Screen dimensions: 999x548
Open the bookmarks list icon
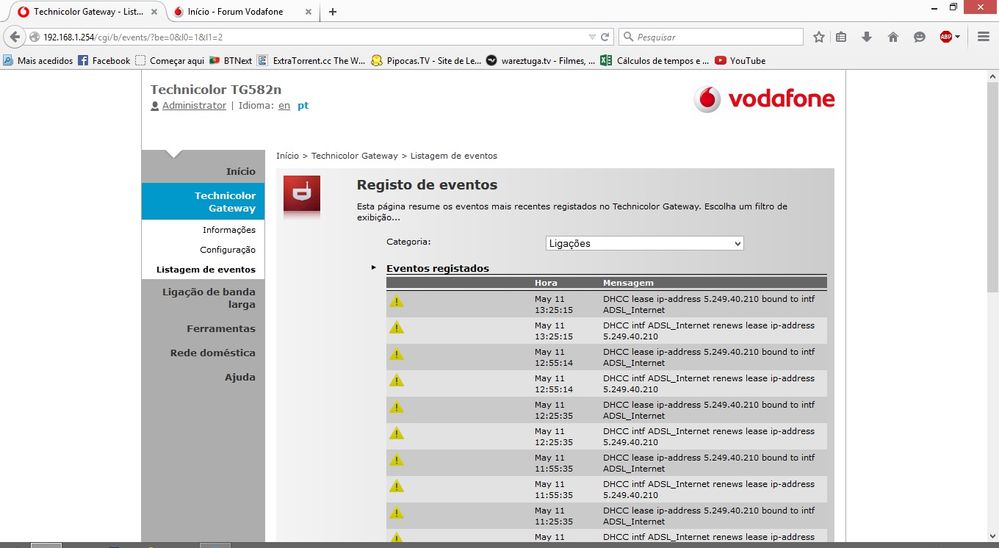tap(841, 37)
